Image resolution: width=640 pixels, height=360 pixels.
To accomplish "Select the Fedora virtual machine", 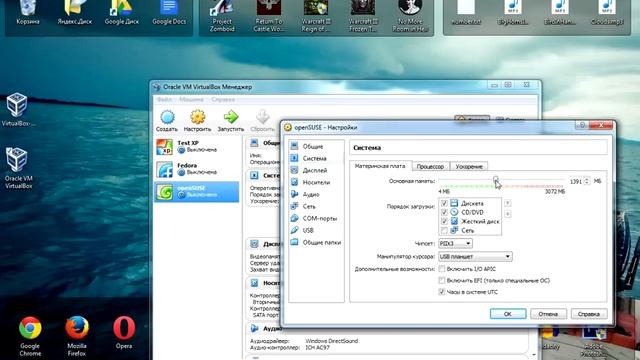I will [197, 169].
